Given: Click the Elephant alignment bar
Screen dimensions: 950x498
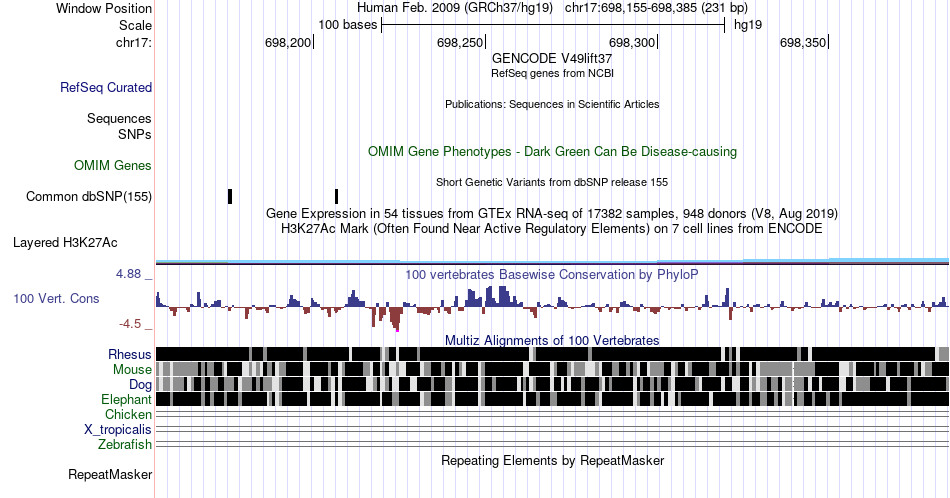Looking at the screenshot, I should click(552, 399).
